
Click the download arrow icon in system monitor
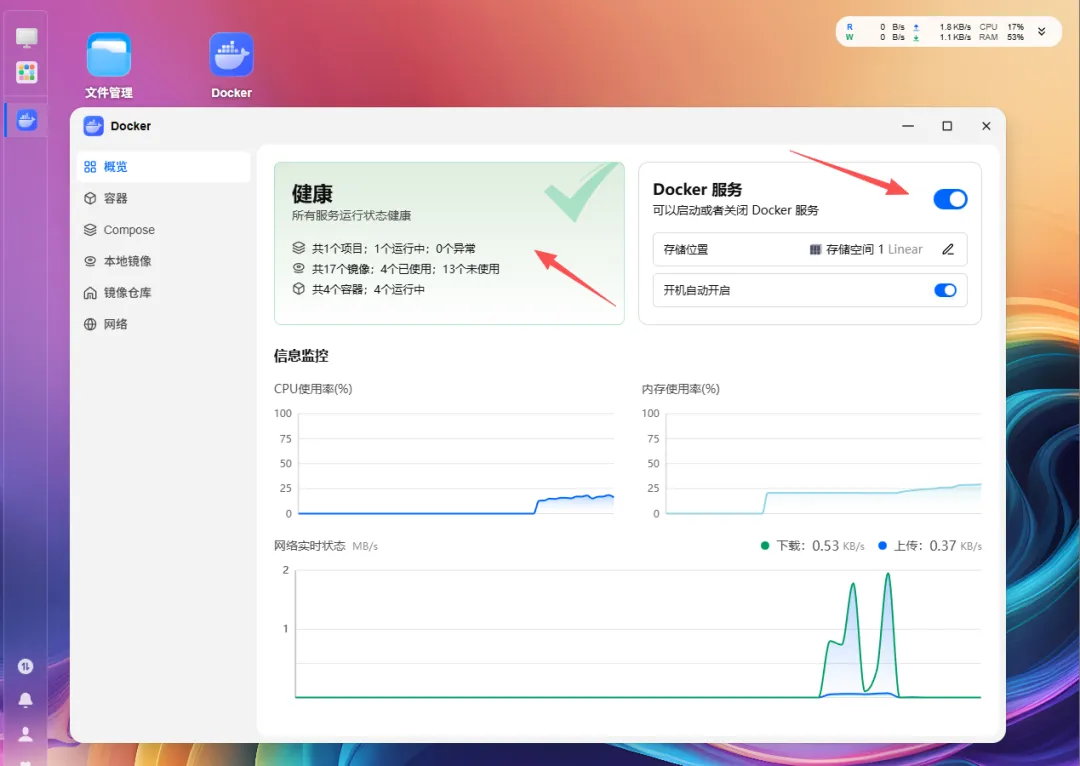[x=916, y=38]
